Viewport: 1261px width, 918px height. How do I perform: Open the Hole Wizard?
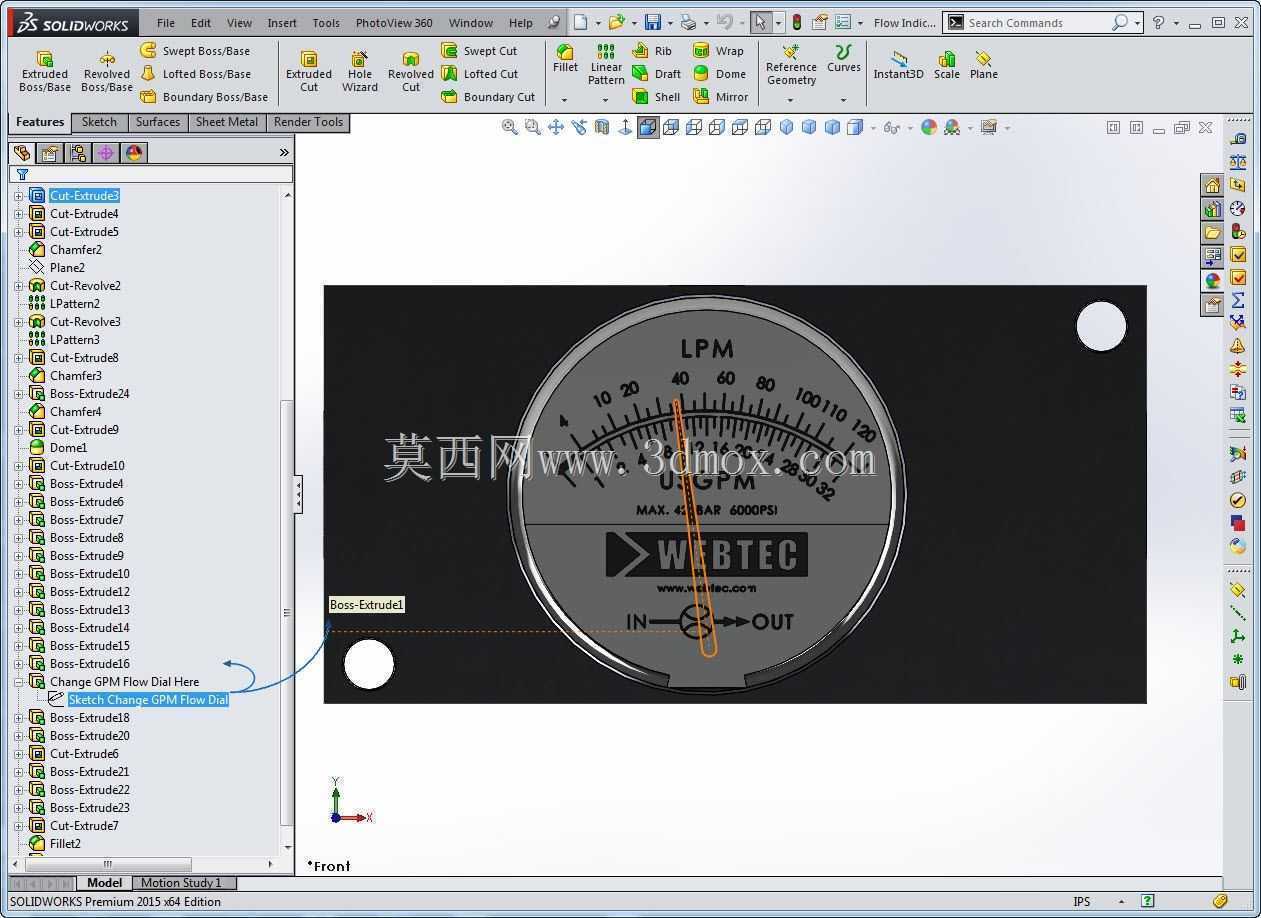point(360,71)
